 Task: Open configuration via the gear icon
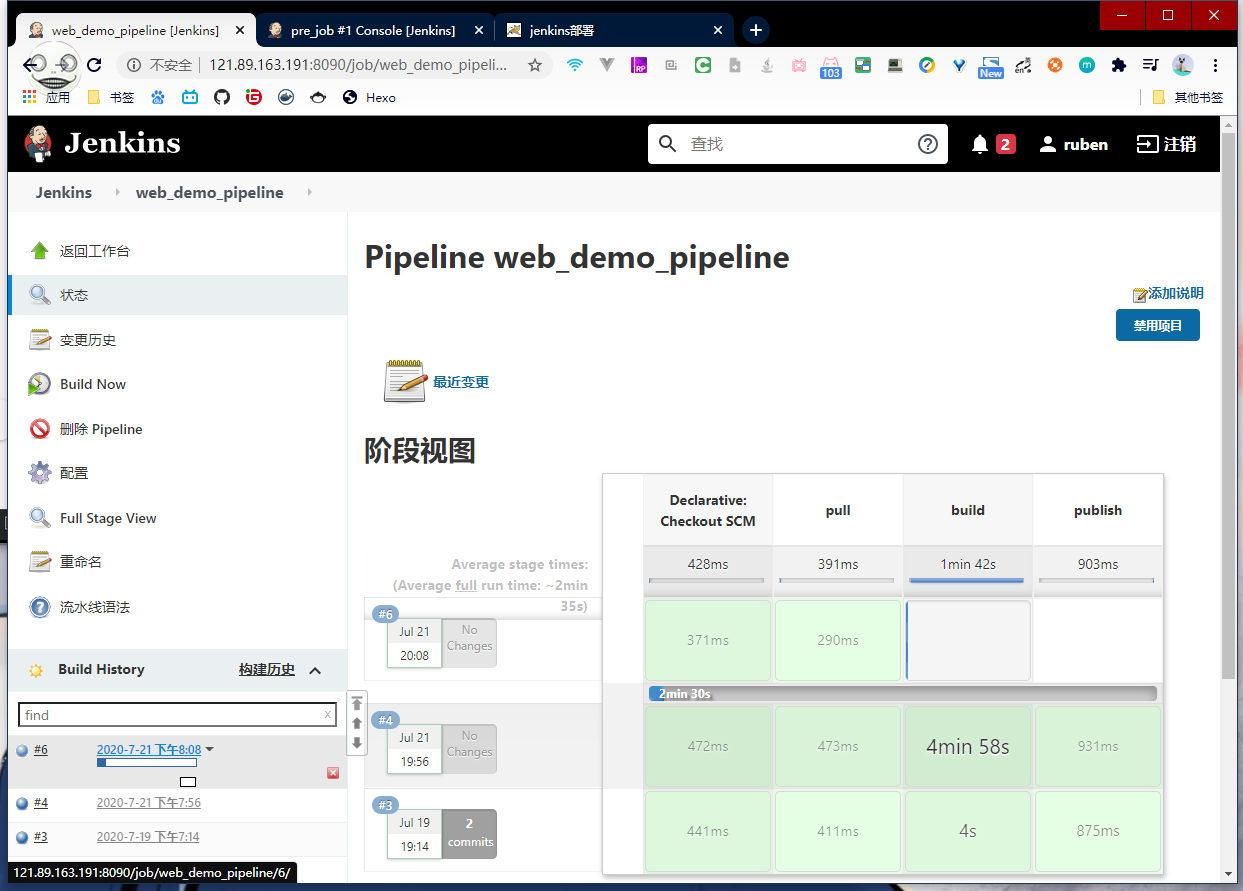point(39,473)
